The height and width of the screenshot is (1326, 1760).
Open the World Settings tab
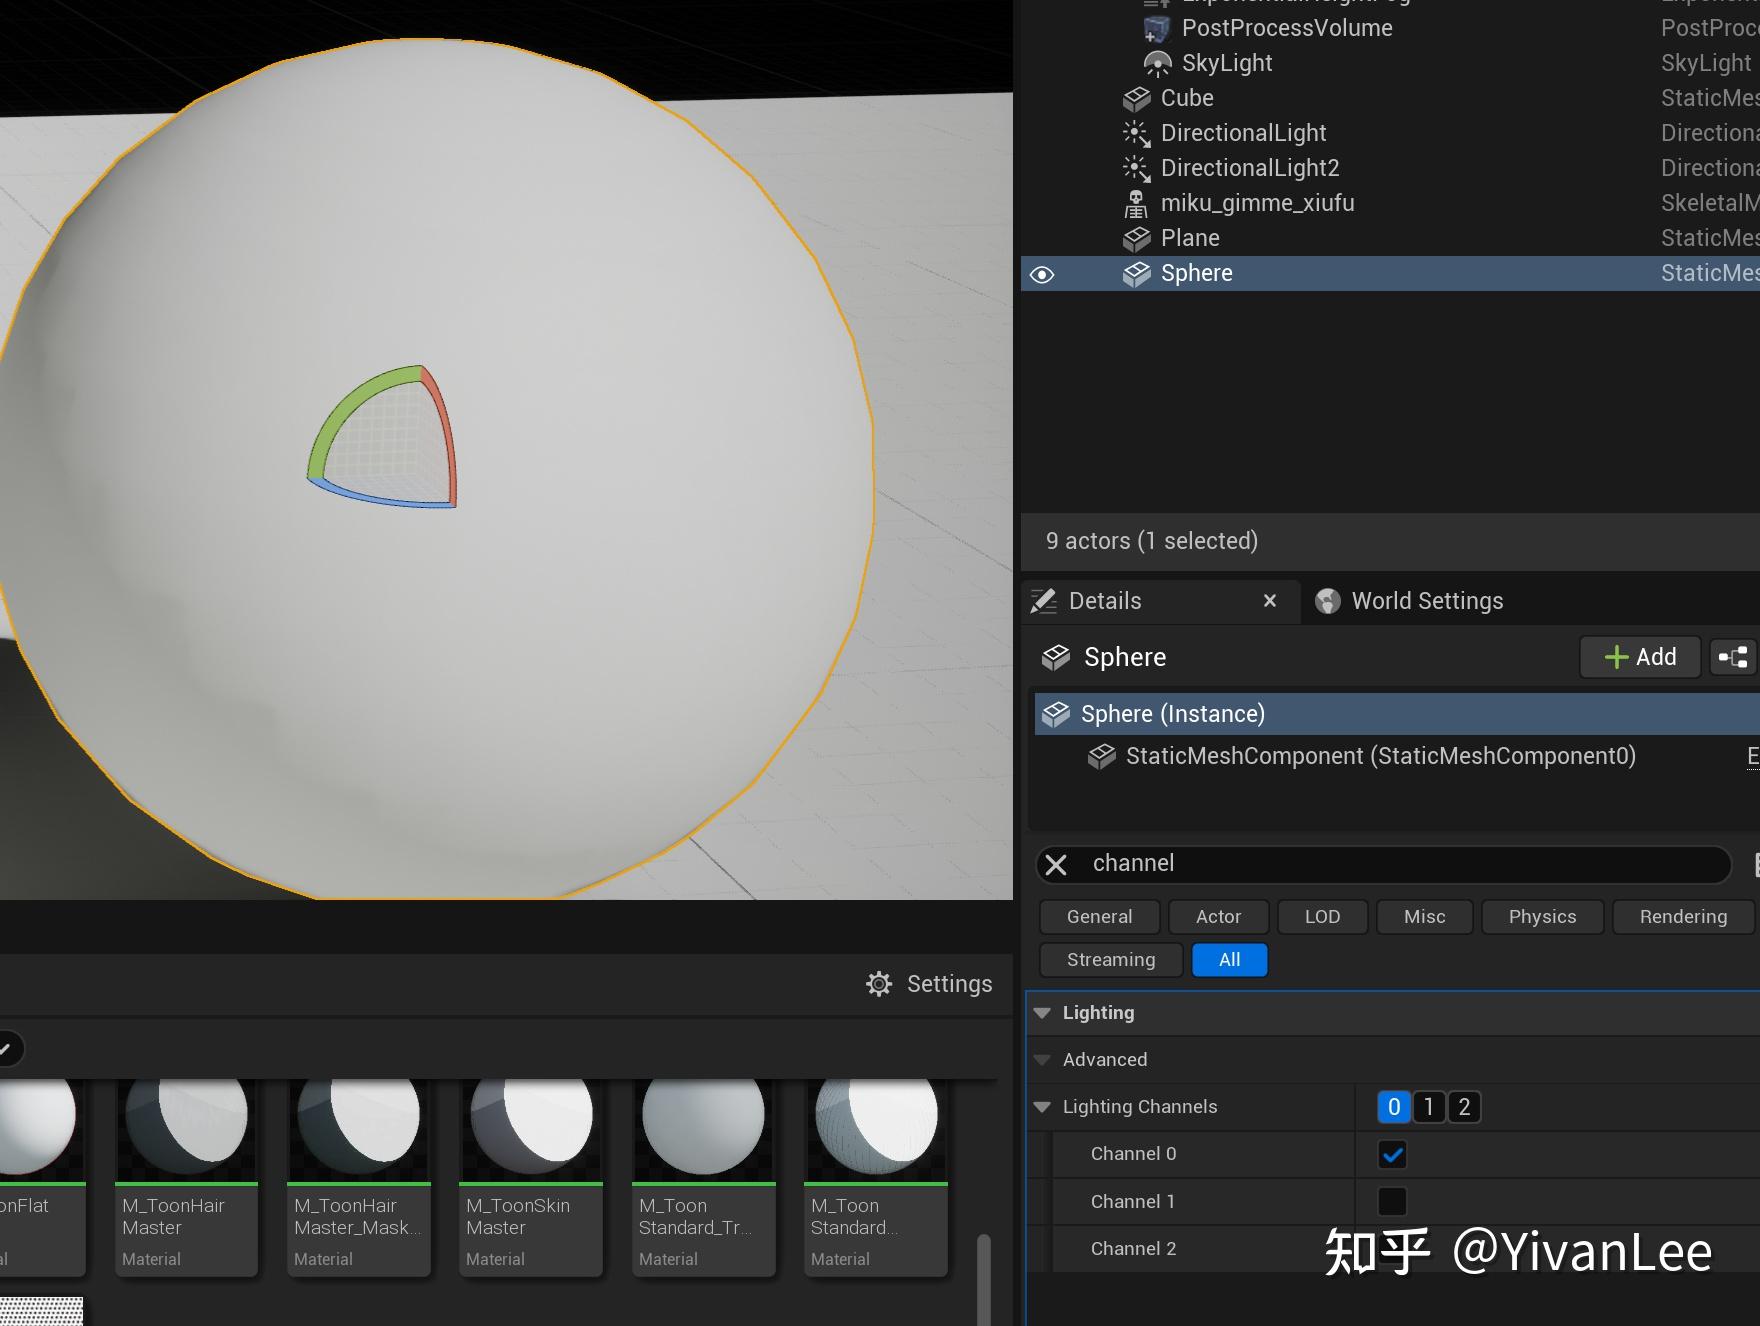click(x=1410, y=601)
